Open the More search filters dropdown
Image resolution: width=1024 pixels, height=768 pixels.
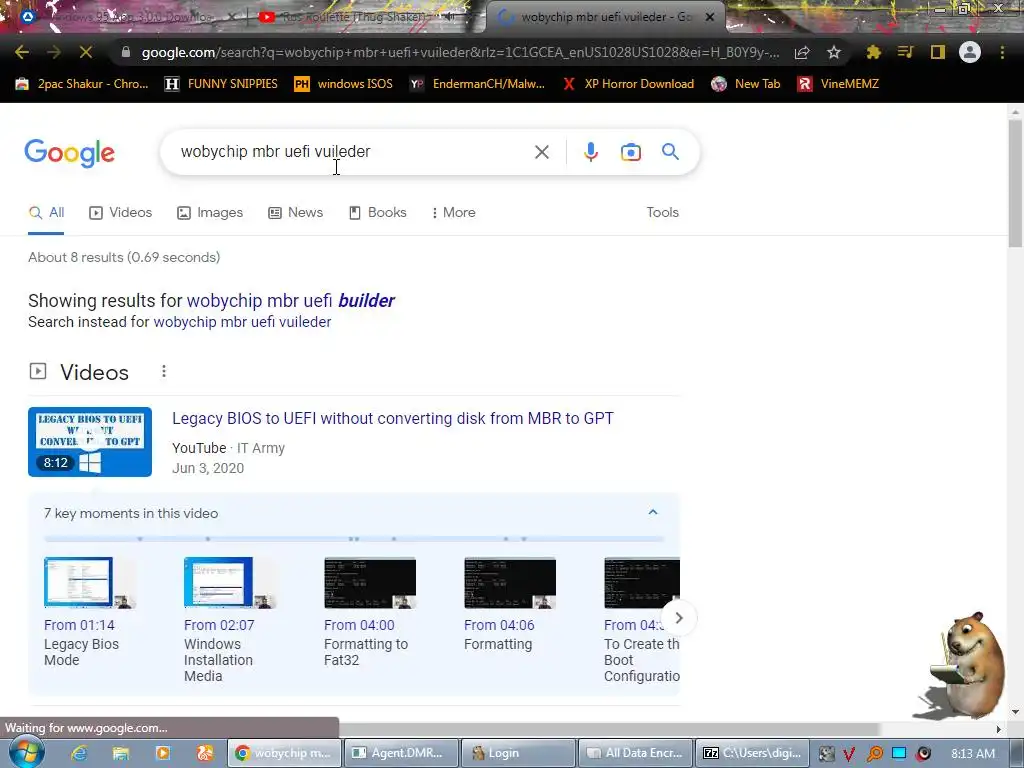pyautogui.click(x=453, y=212)
